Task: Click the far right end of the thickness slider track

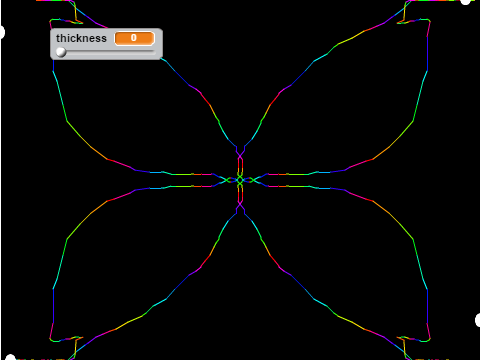Action: pos(154,52)
